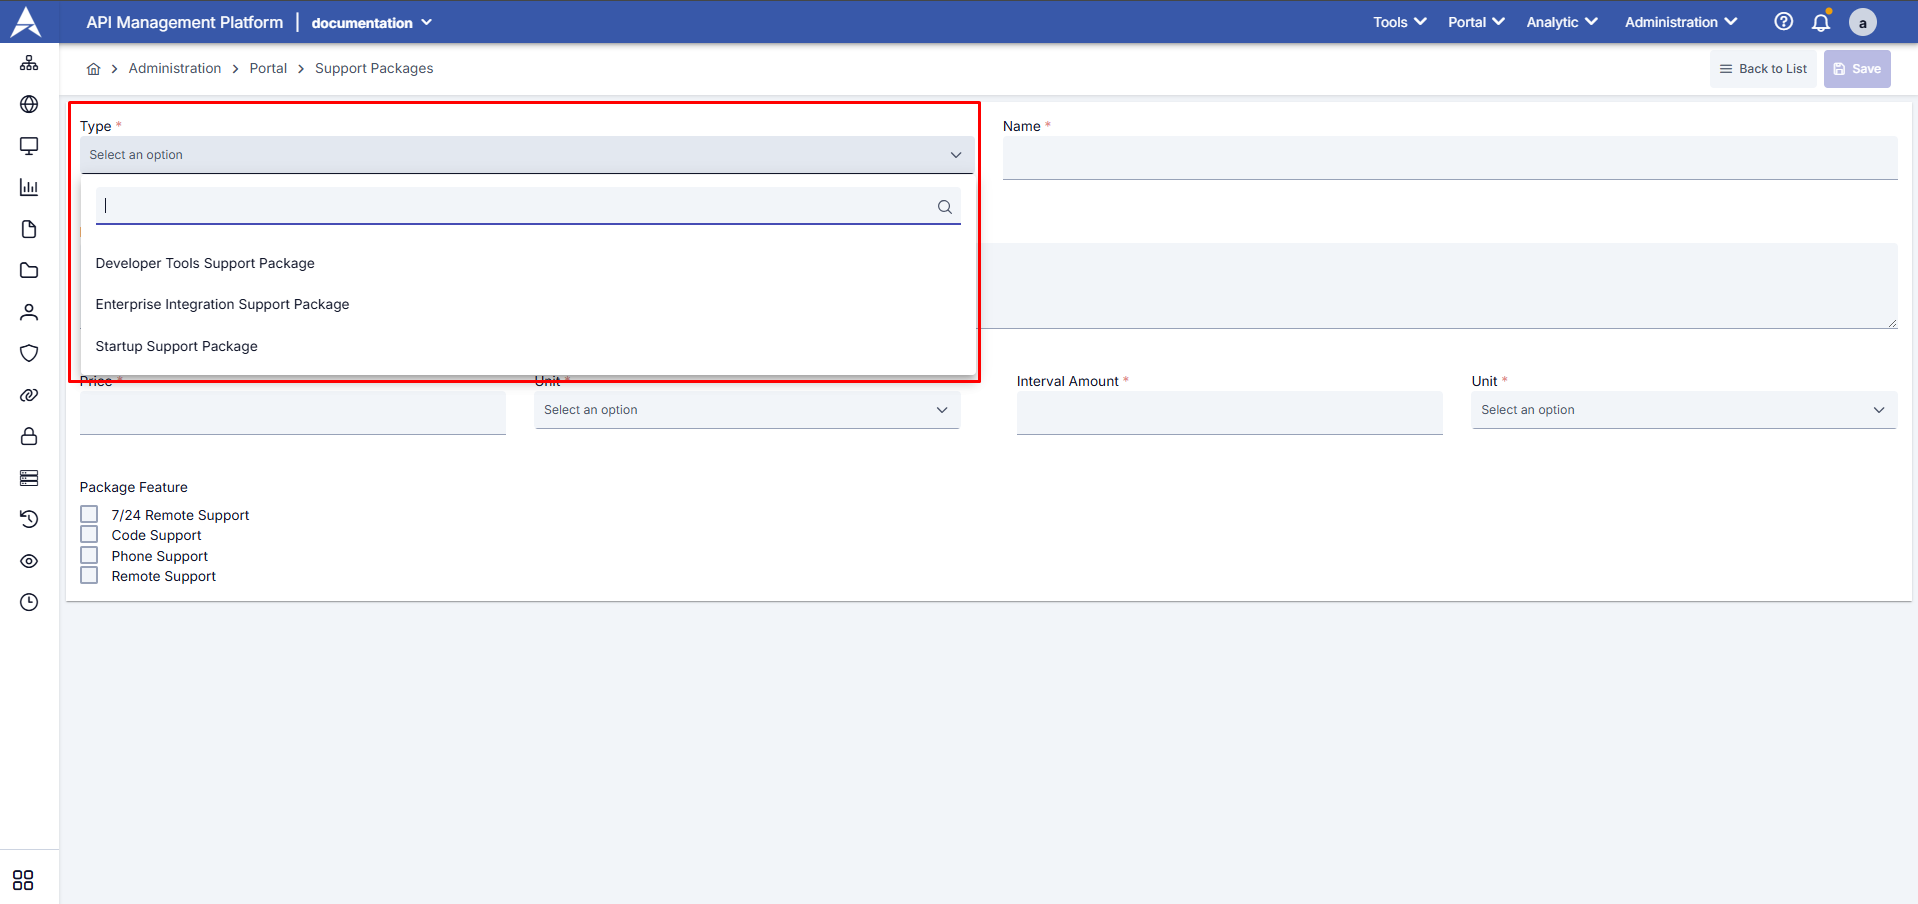Open the four-squares grid icon at bottom
The image size is (1918, 904).
23,880
